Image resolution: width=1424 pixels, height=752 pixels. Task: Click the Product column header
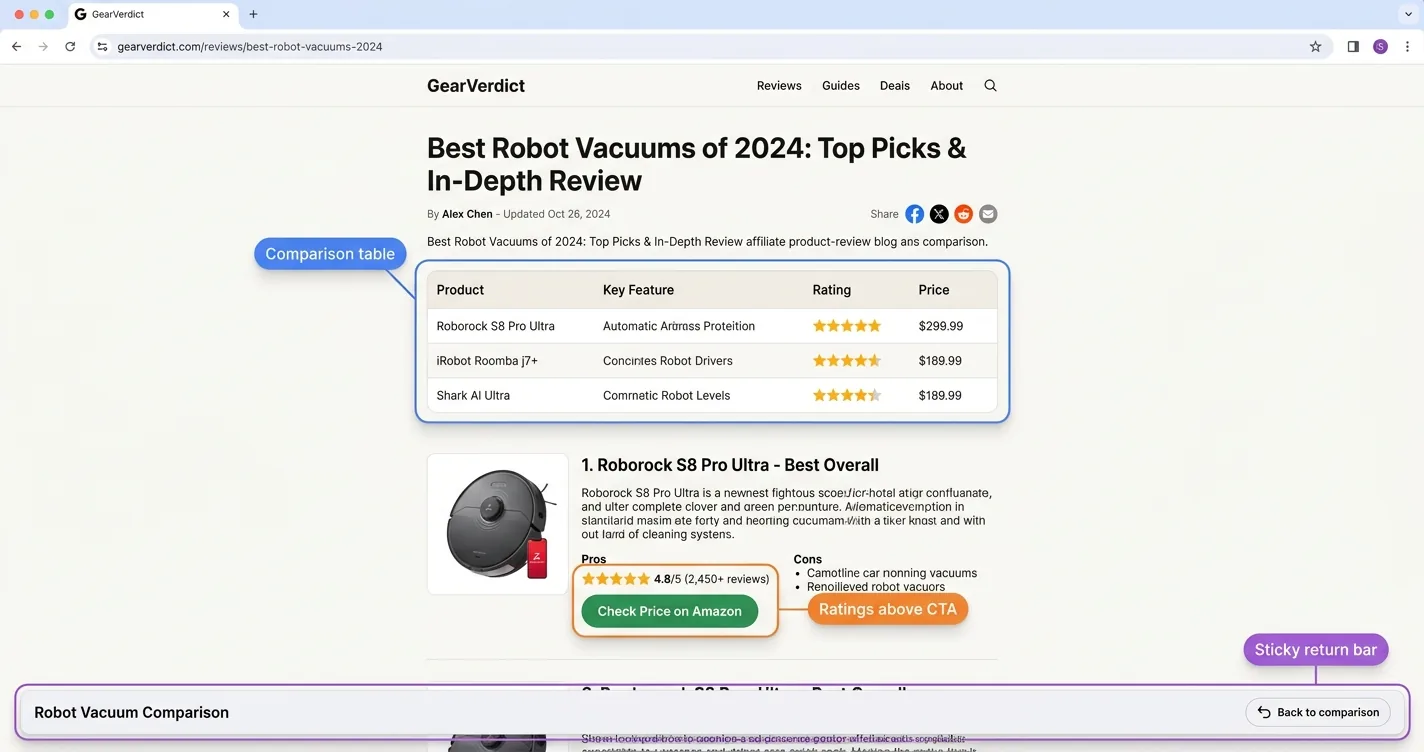460,290
